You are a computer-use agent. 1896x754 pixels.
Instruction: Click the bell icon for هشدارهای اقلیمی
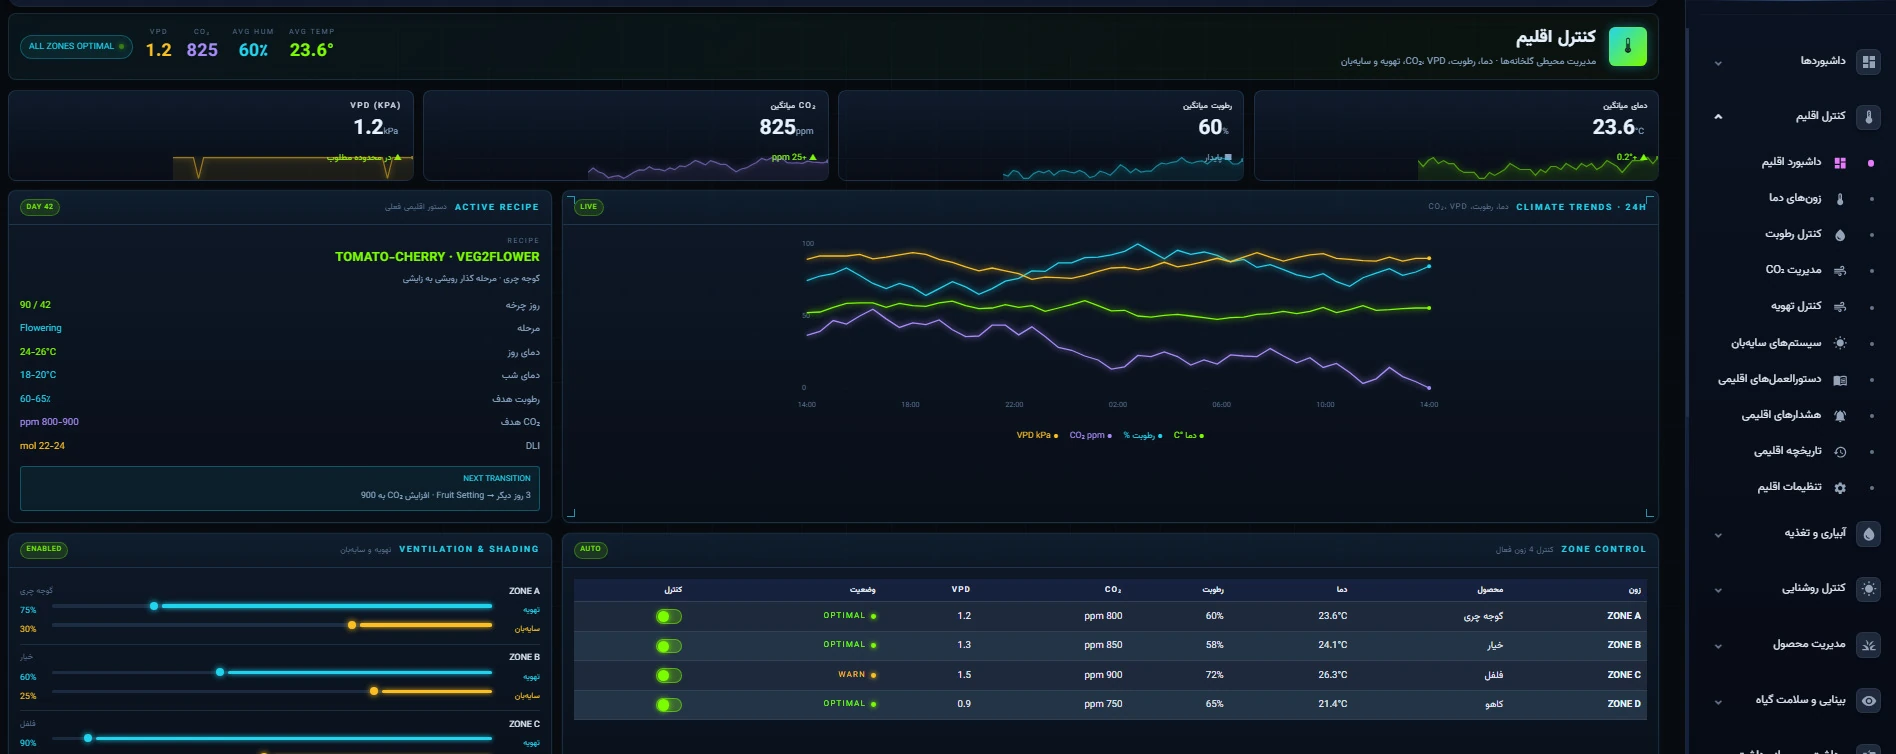pyautogui.click(x=1840, y=415)
